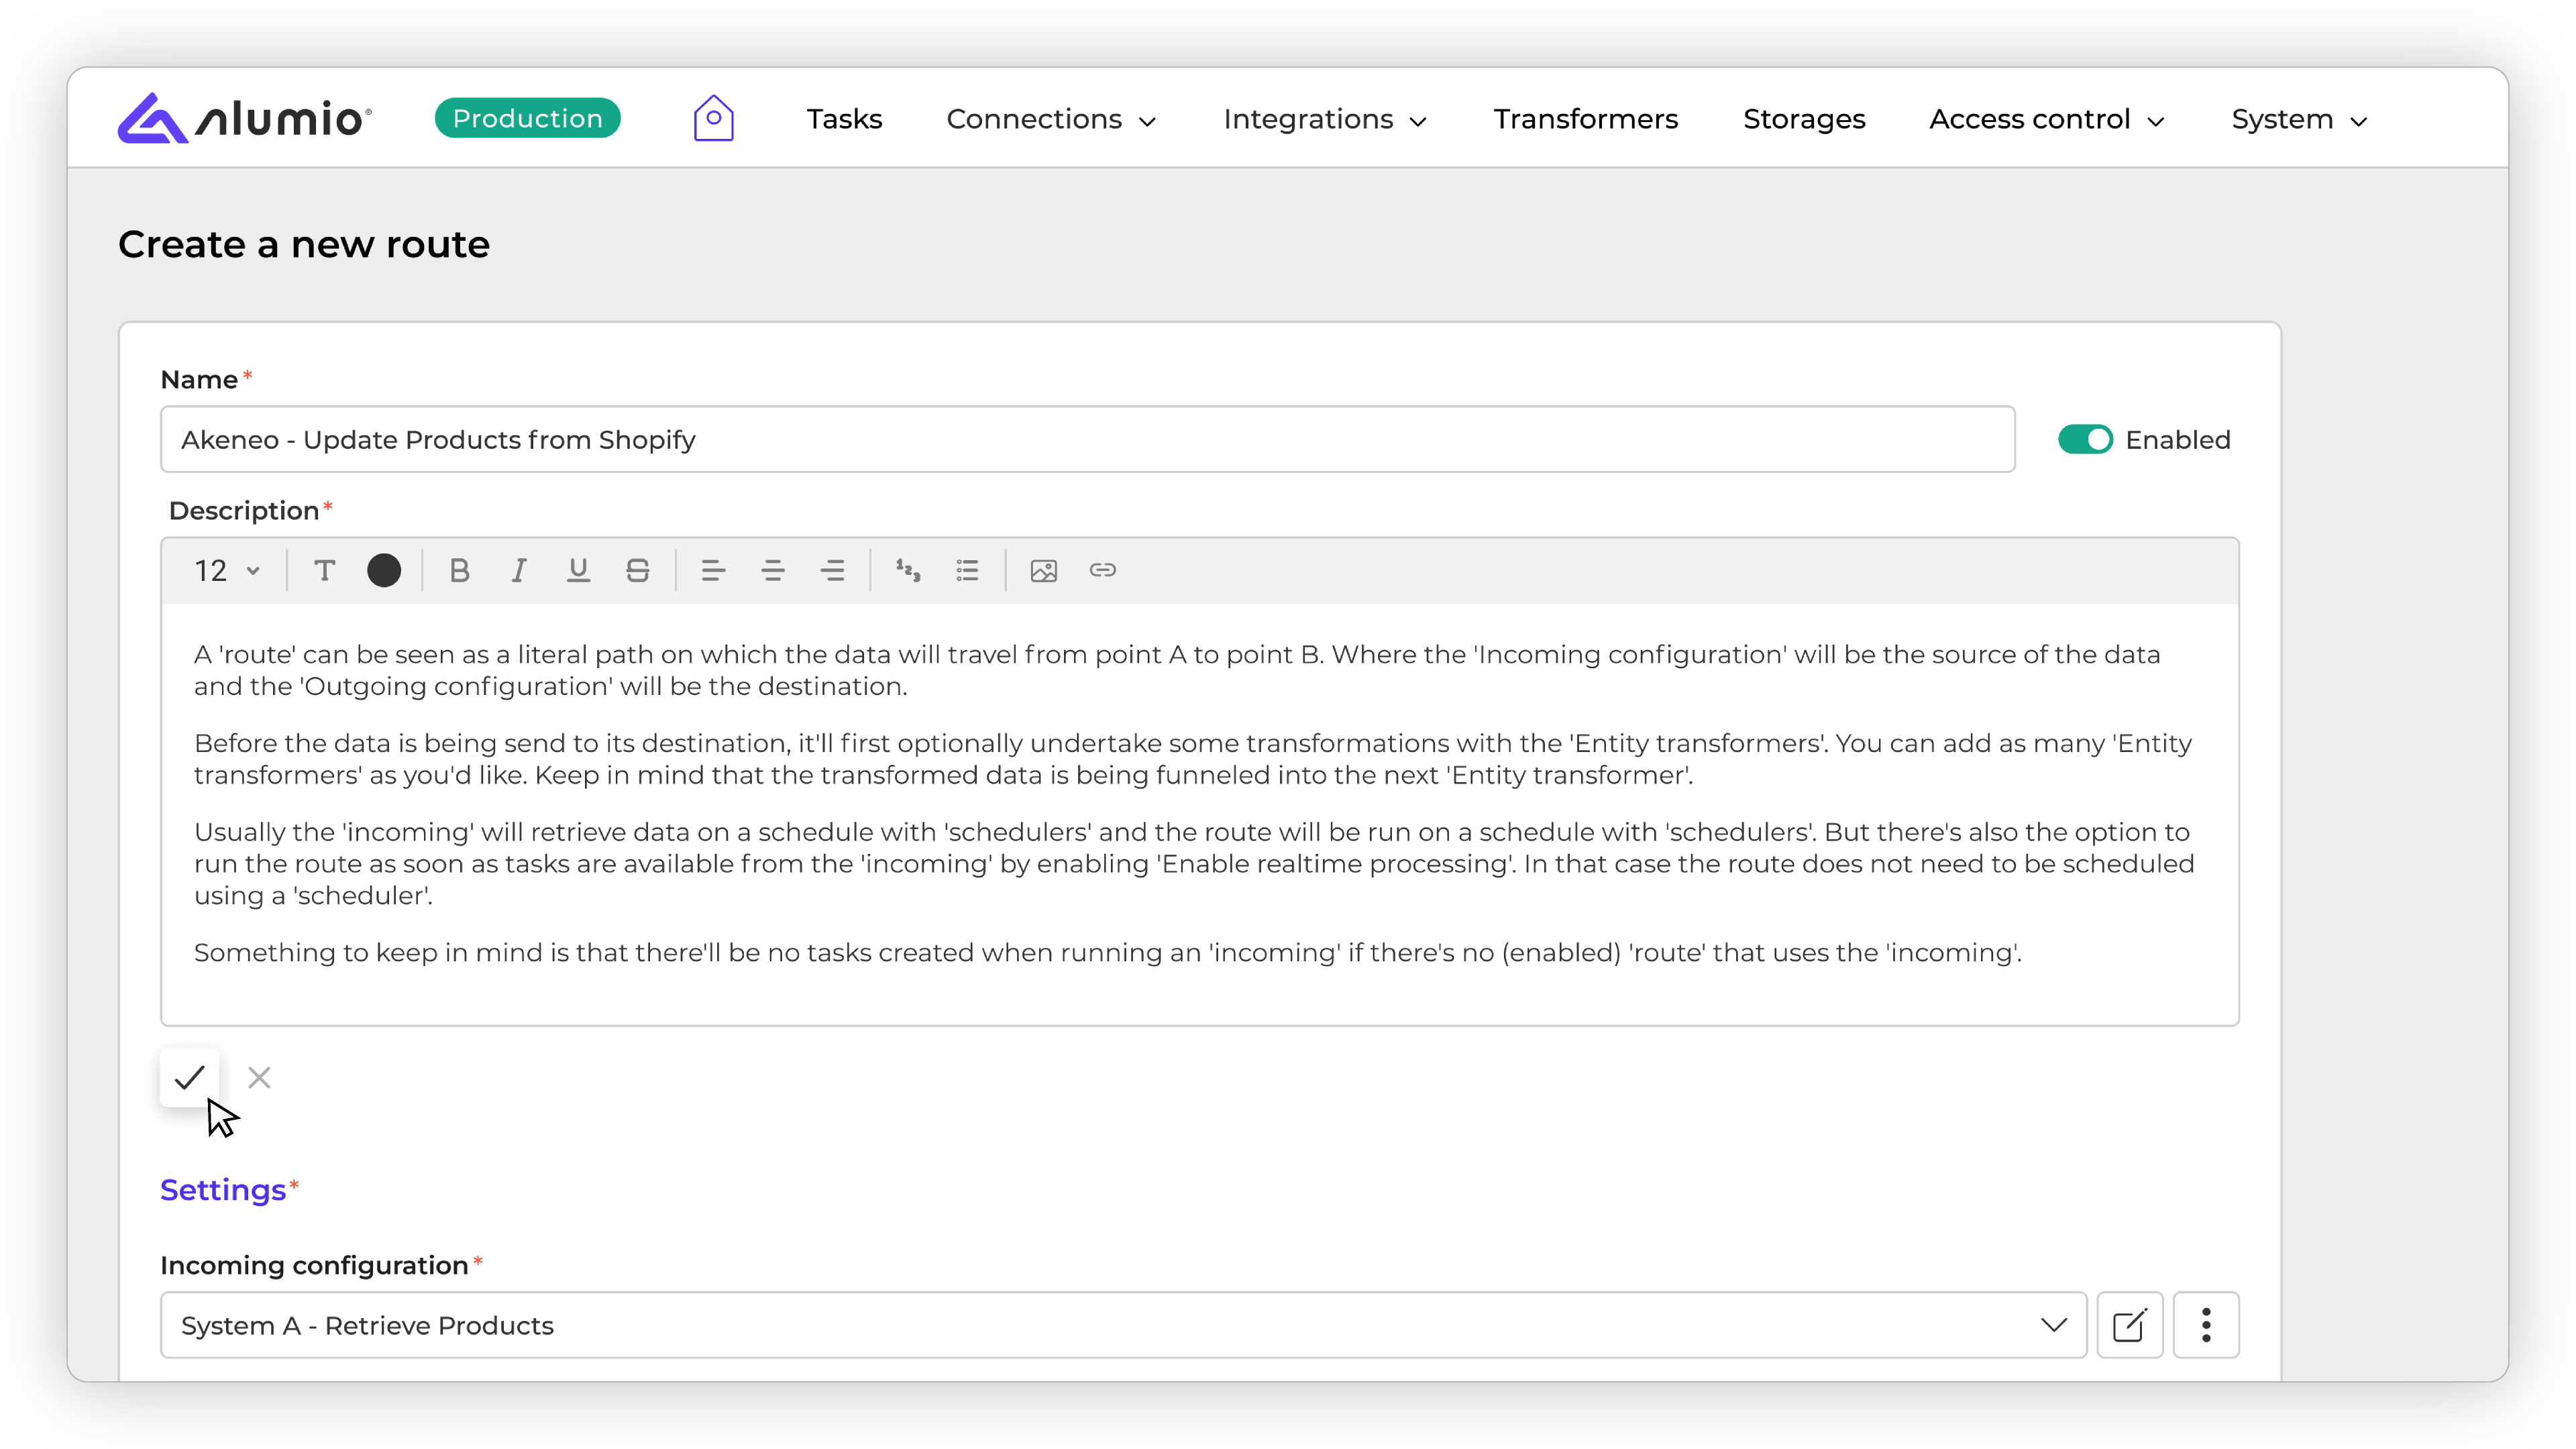Screen dimensions: 2576x1449
Task: Expand the Incoming configuration dropdown
Action: [x=2053, y=1325]
